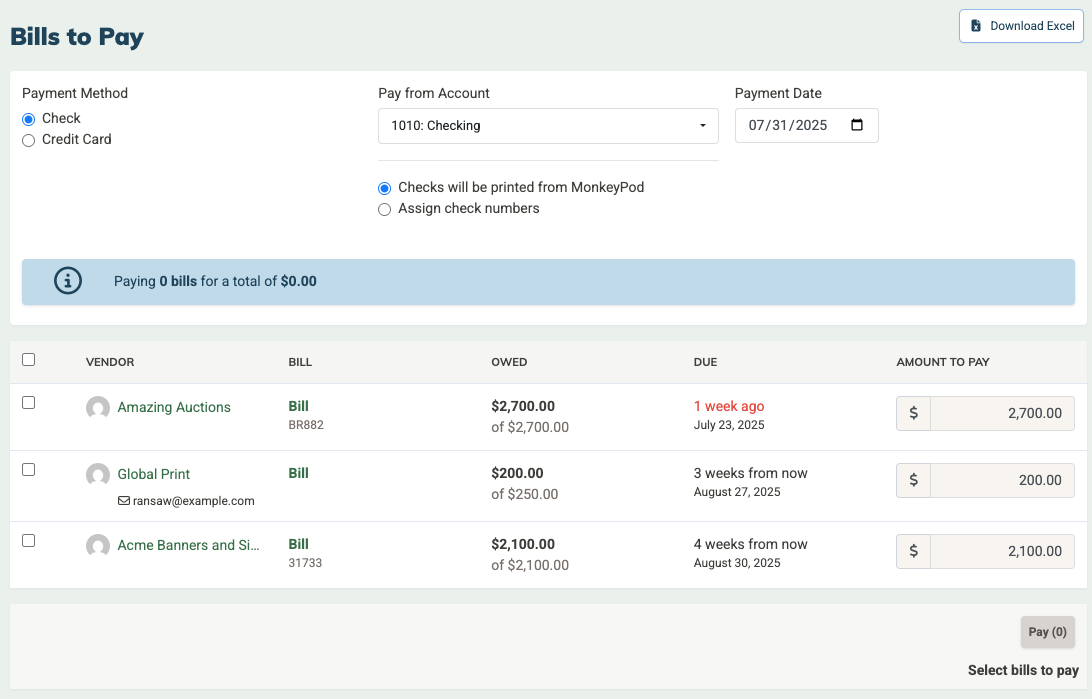Click the Global Print vendor avatar

(98, 475)
